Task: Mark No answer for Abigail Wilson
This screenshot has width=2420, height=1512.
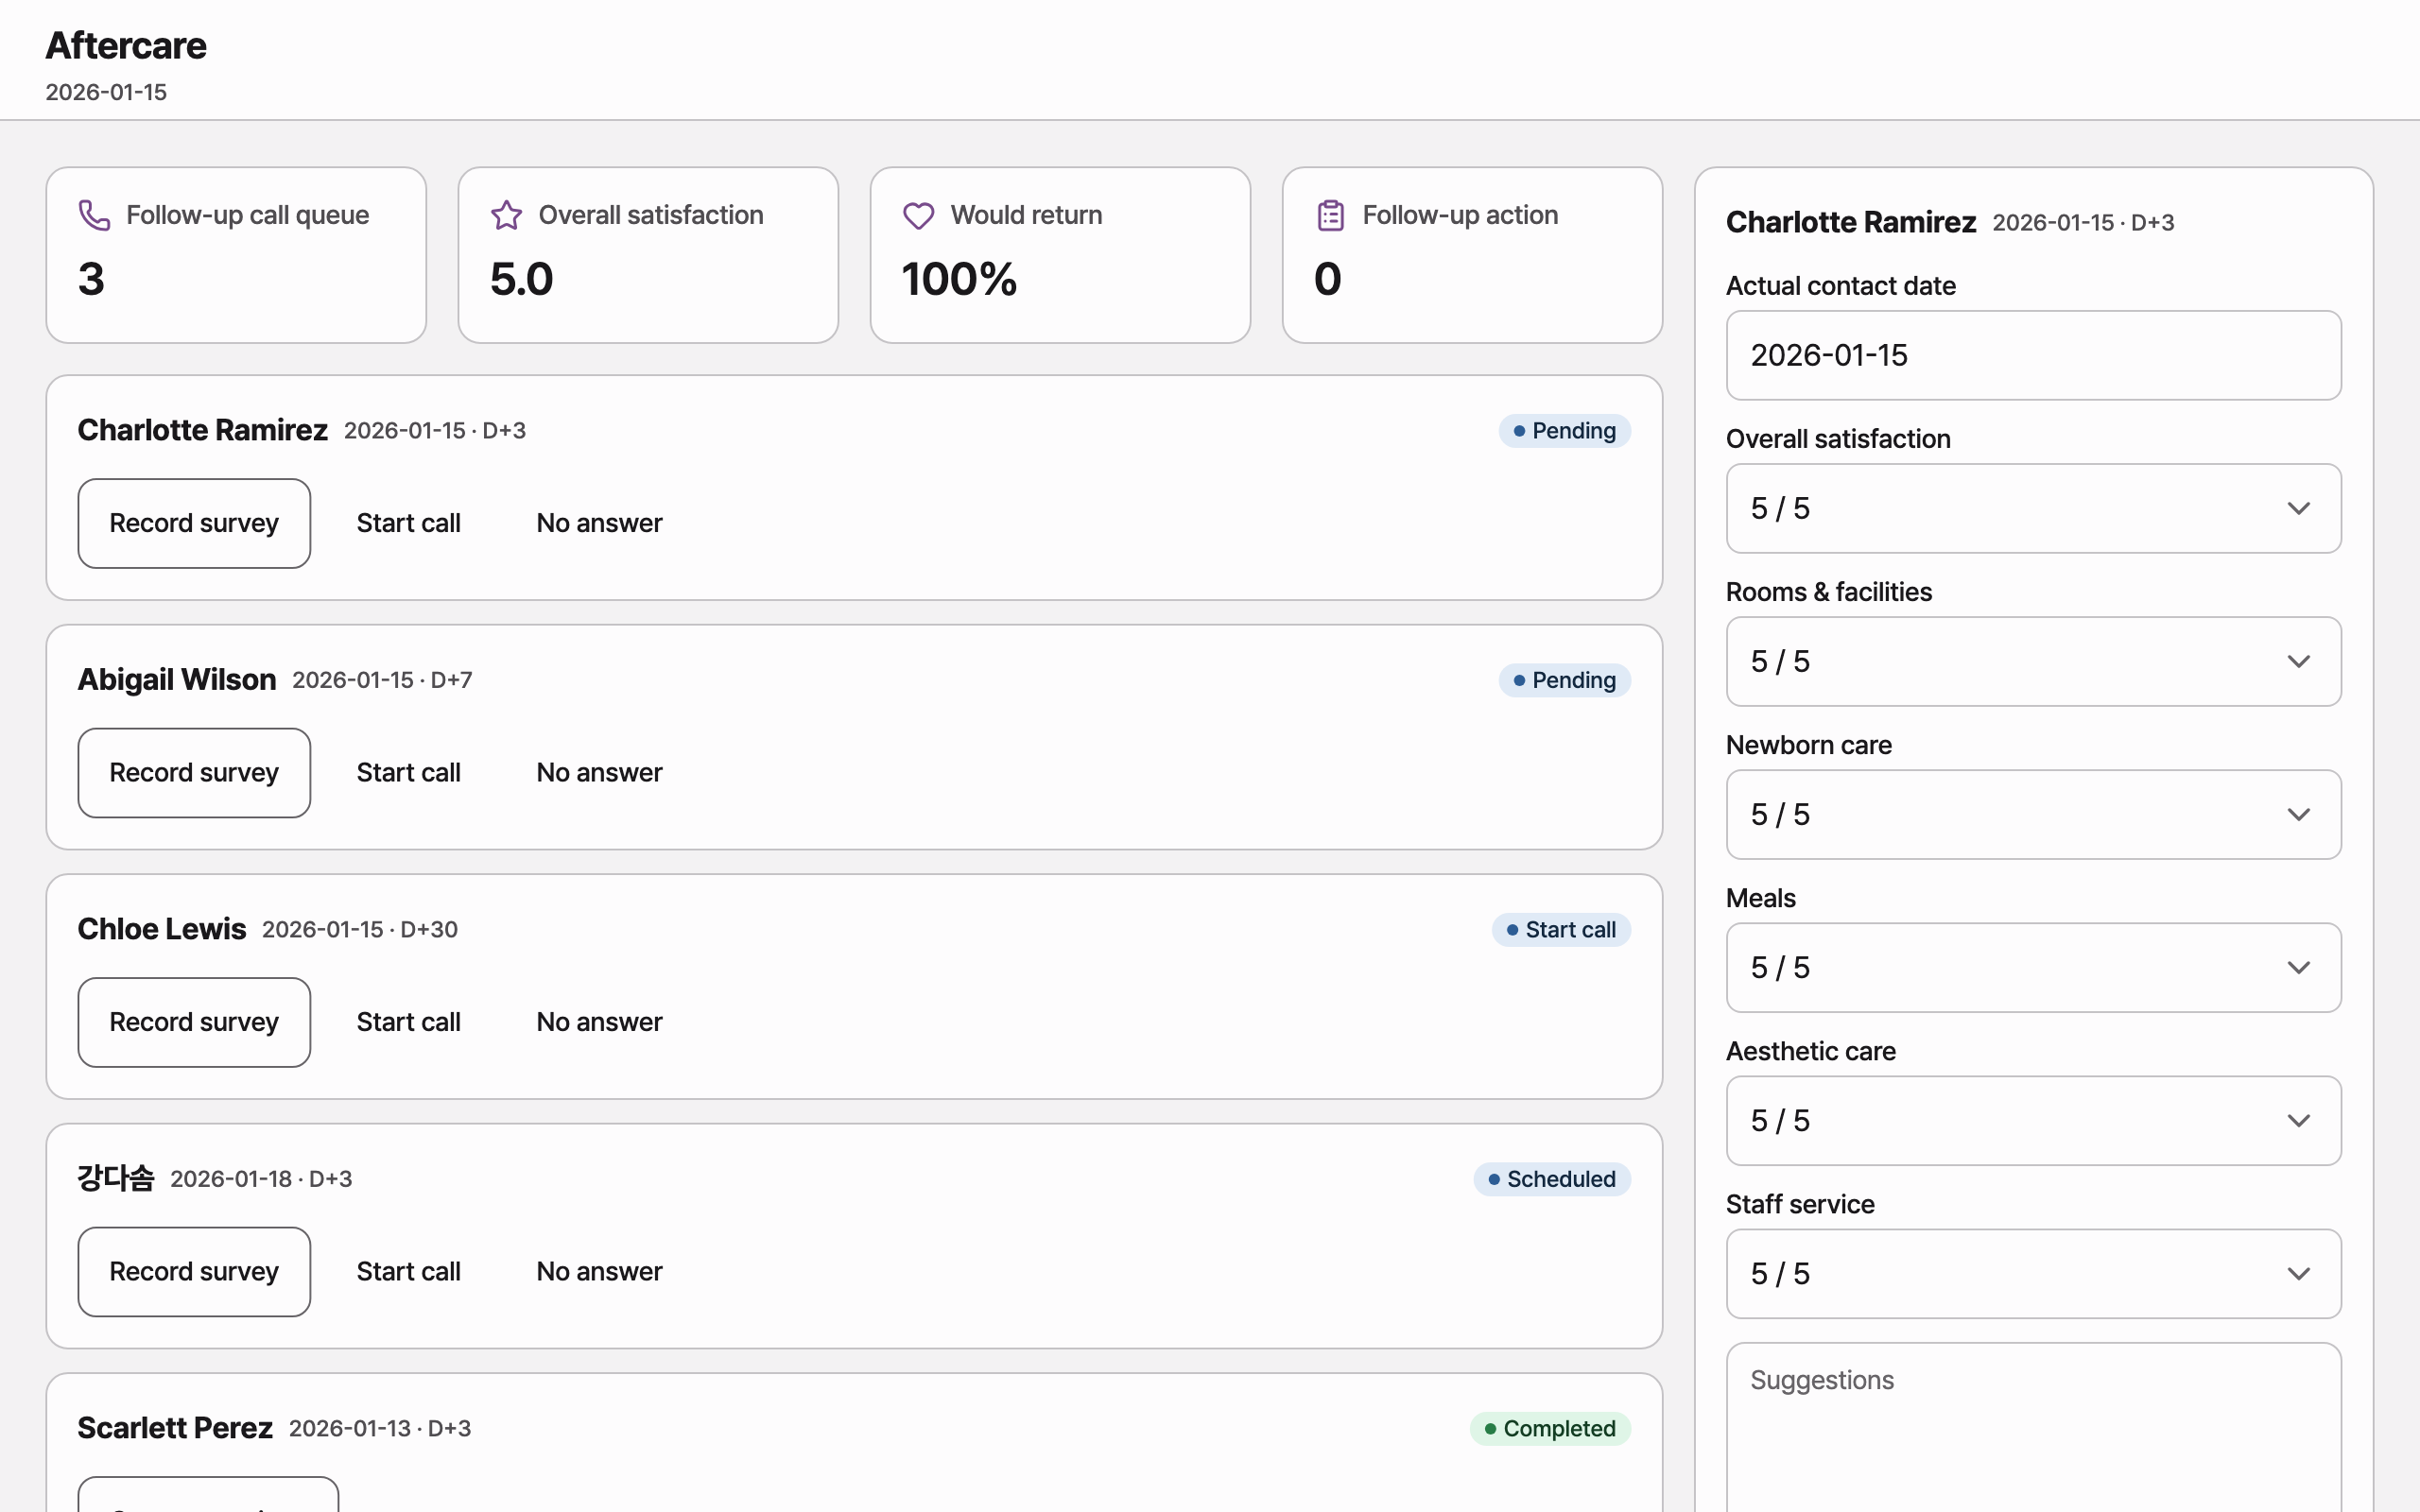Action: coord(599,772)
